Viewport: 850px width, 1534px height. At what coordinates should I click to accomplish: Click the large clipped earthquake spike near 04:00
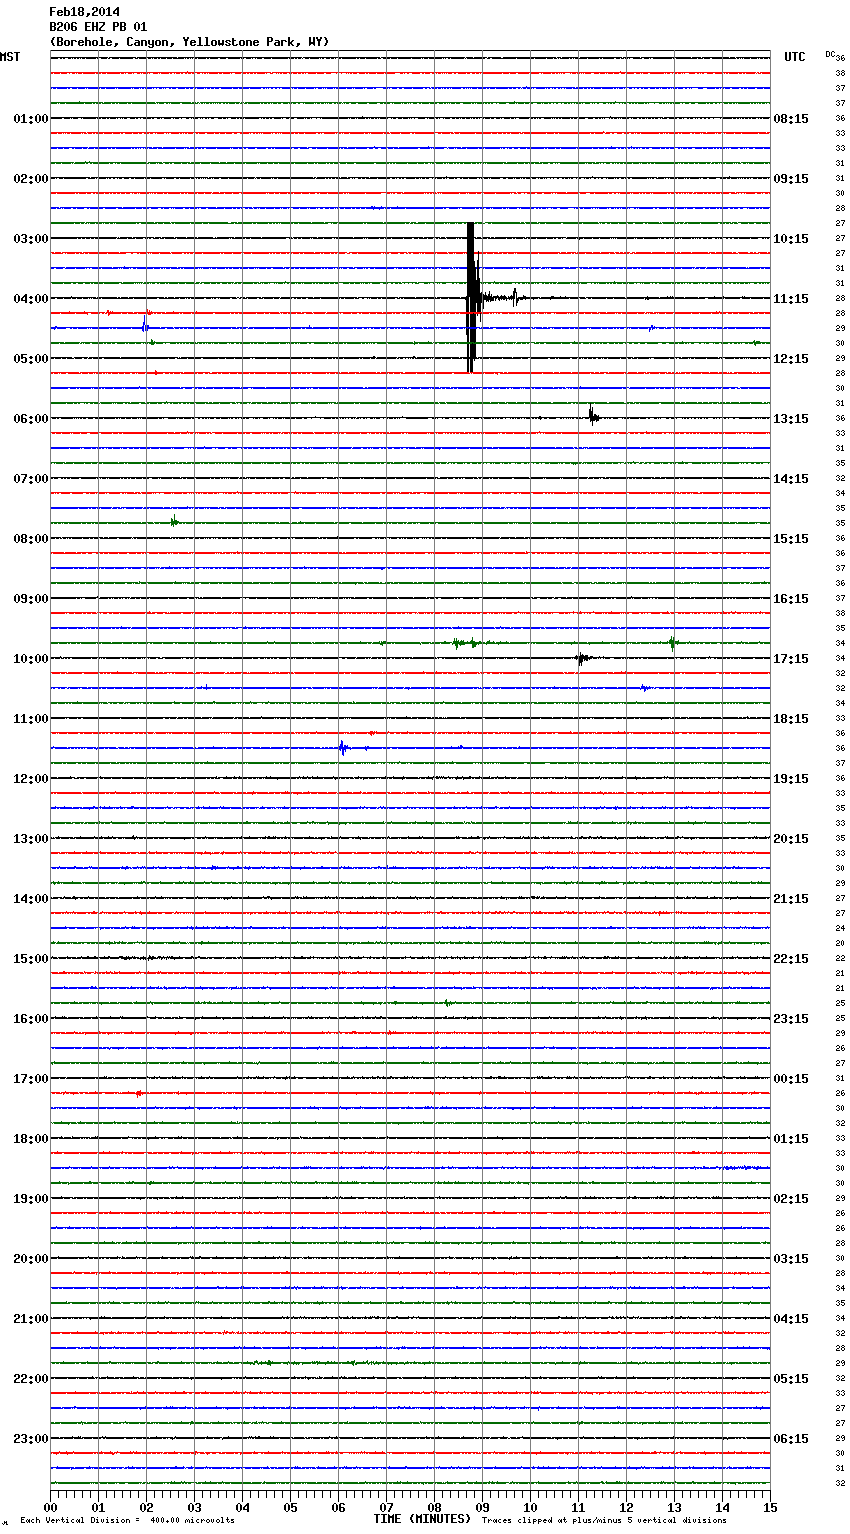[x=472, y=297]
